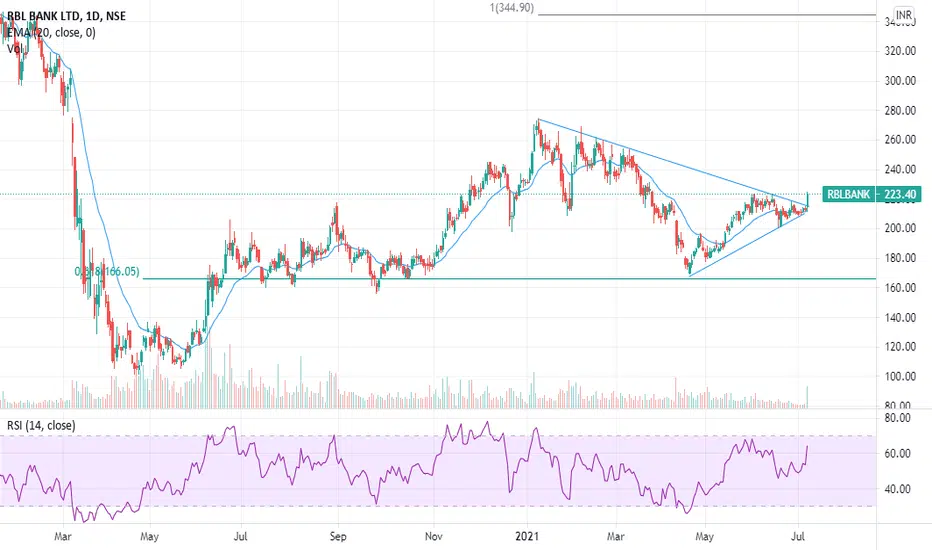Click the 180.00 price axis label
This screenshot has height=550, width=932.
899,258
